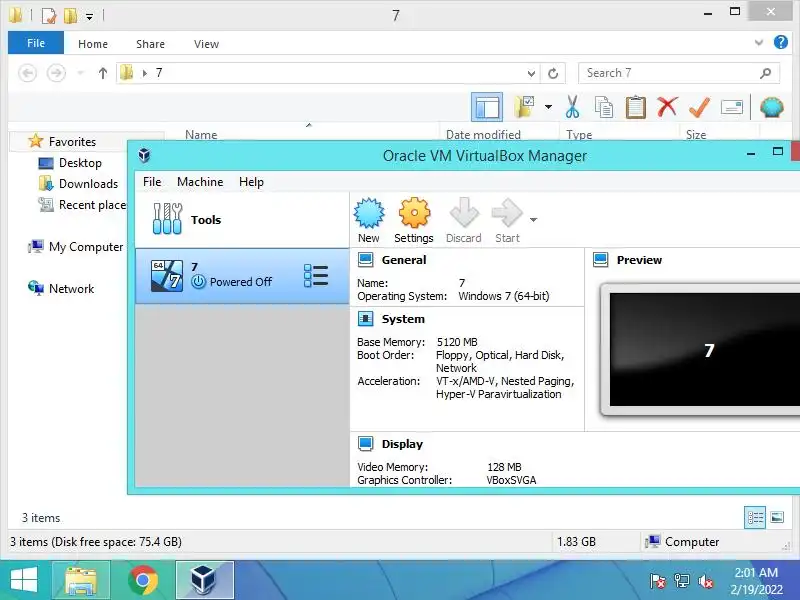This screenshot has width=800, height=600.
Task: Open the Start button dropdown arrow
Action: tap(533, 220)
